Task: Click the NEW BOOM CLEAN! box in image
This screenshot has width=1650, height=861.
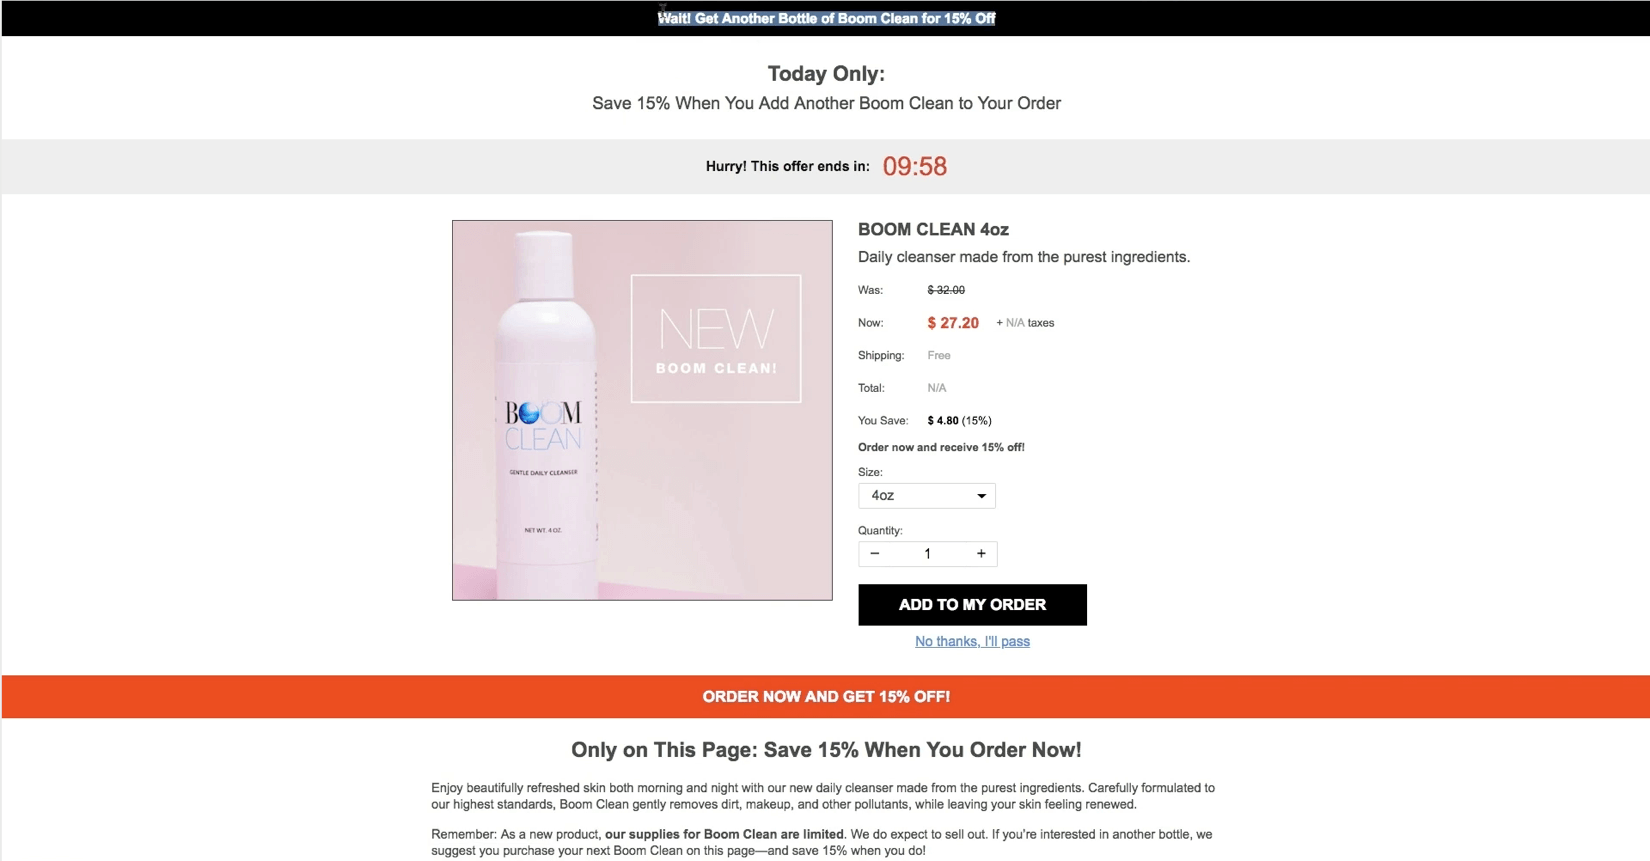Action: (x=716, y=339)
